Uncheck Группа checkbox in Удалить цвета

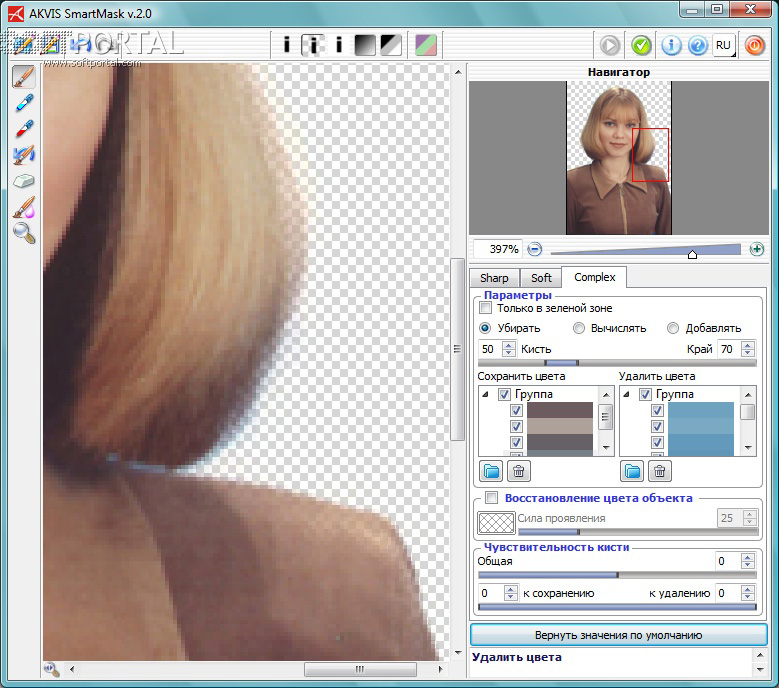tap(645, 394)
